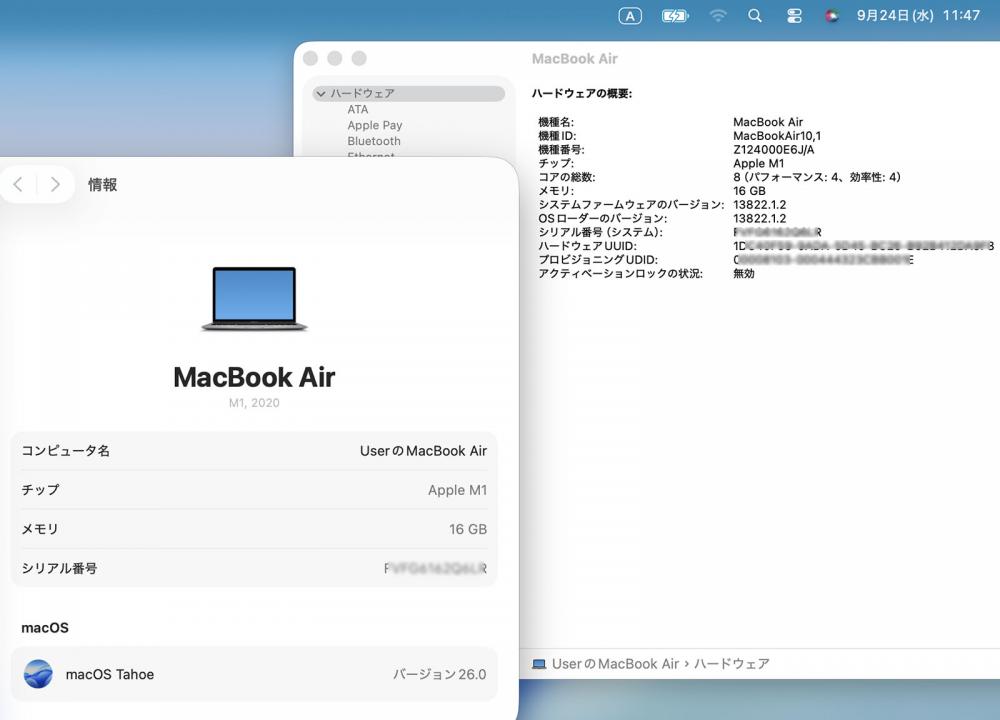Click the computer icon in the path bar
Image resolution: width=1000 pixels, height=720 pixels.
pyautogui.click(x=539, y=664)
